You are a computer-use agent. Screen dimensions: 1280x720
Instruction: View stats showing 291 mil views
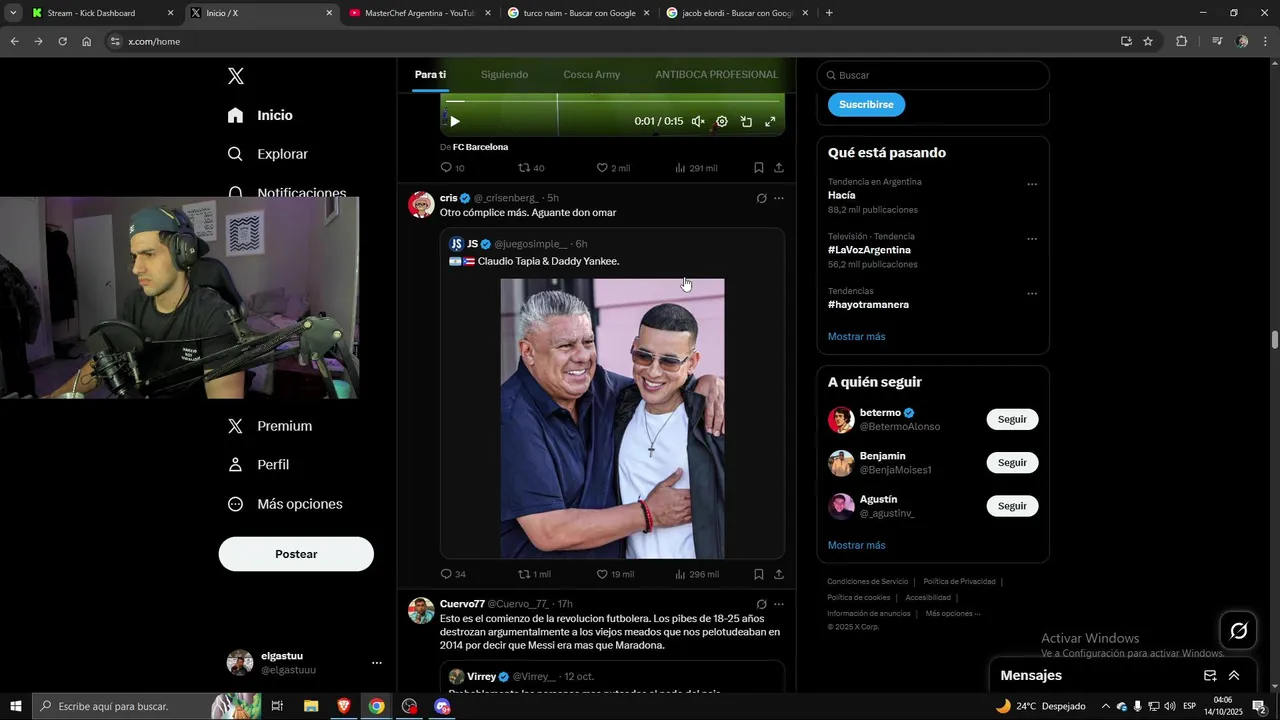coord(697,168)
